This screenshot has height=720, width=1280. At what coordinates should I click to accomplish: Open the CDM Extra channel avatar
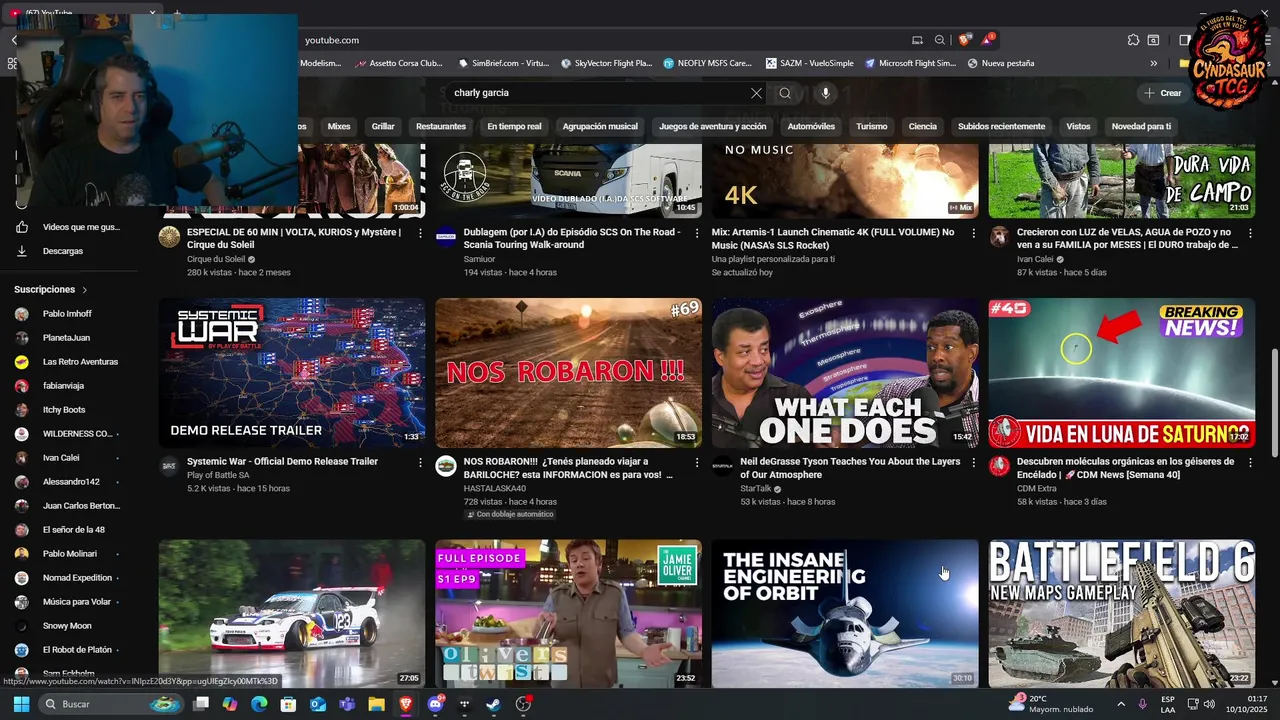coord(999,465)
